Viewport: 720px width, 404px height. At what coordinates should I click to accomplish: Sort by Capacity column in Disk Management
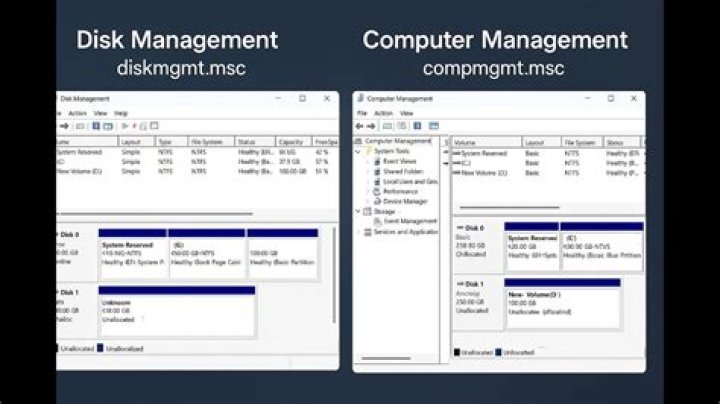click(x=293, y=142)
